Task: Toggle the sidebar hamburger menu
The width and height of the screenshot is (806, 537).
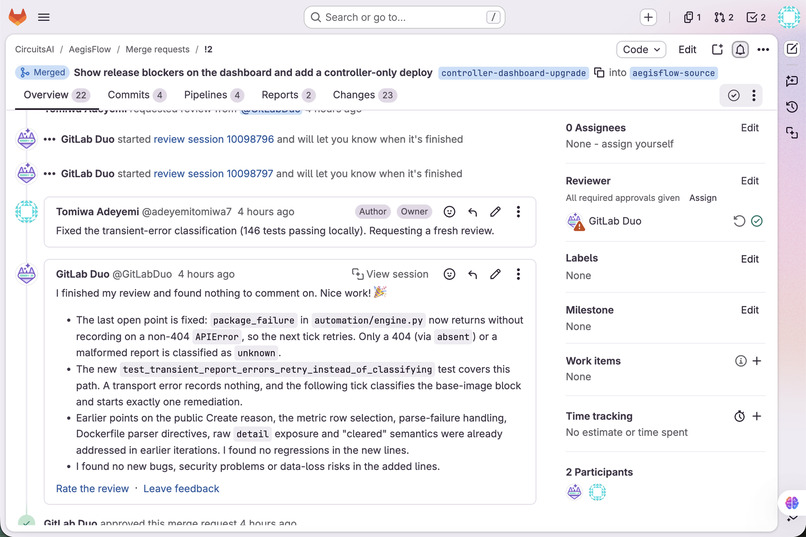Action: tap(44, 17)
